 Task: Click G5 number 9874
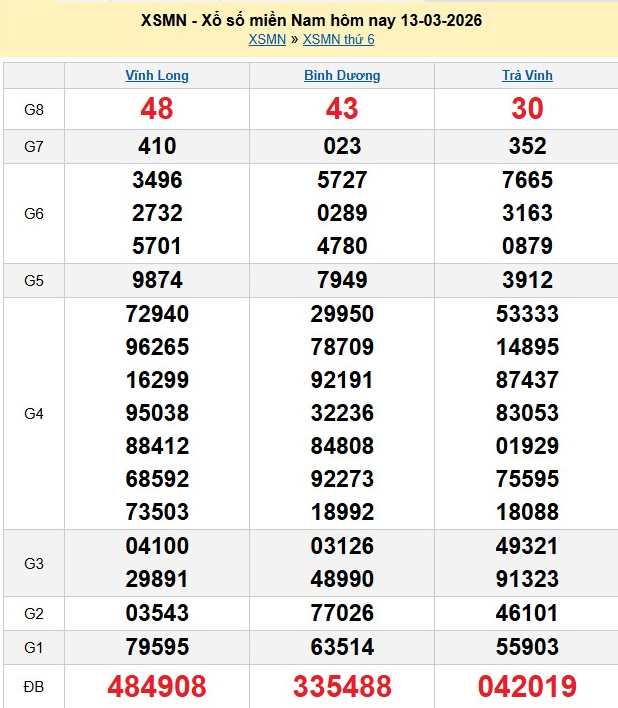pos(157,280)
